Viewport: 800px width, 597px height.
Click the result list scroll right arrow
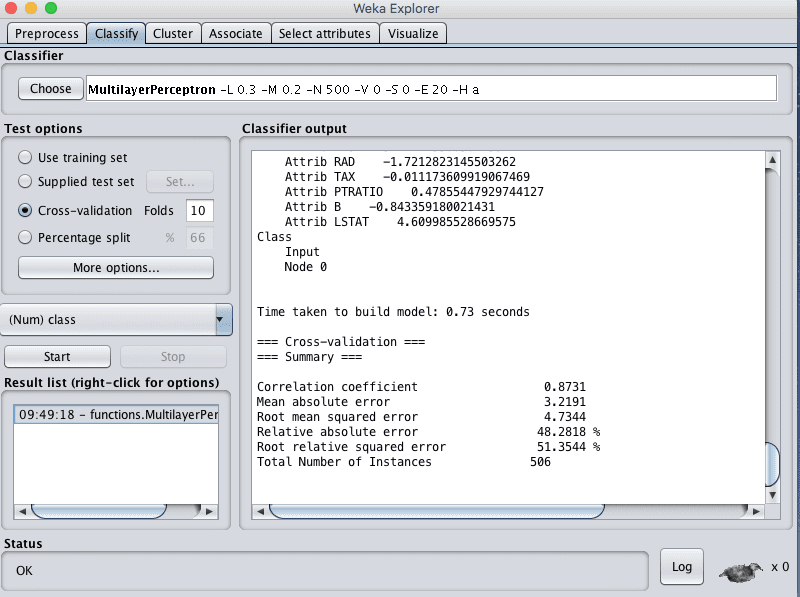pyautogui.click(x=209, y=511)
